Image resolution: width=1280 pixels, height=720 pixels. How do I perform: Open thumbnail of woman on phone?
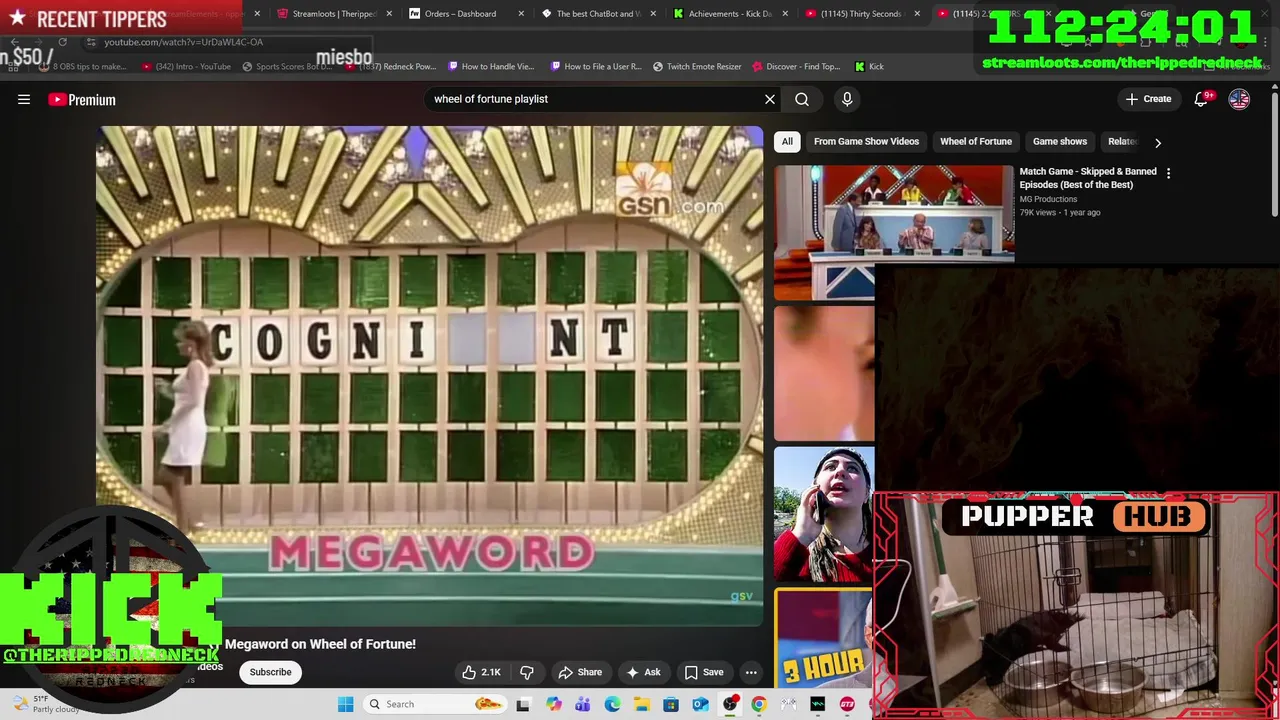click(x=824, y=514)
